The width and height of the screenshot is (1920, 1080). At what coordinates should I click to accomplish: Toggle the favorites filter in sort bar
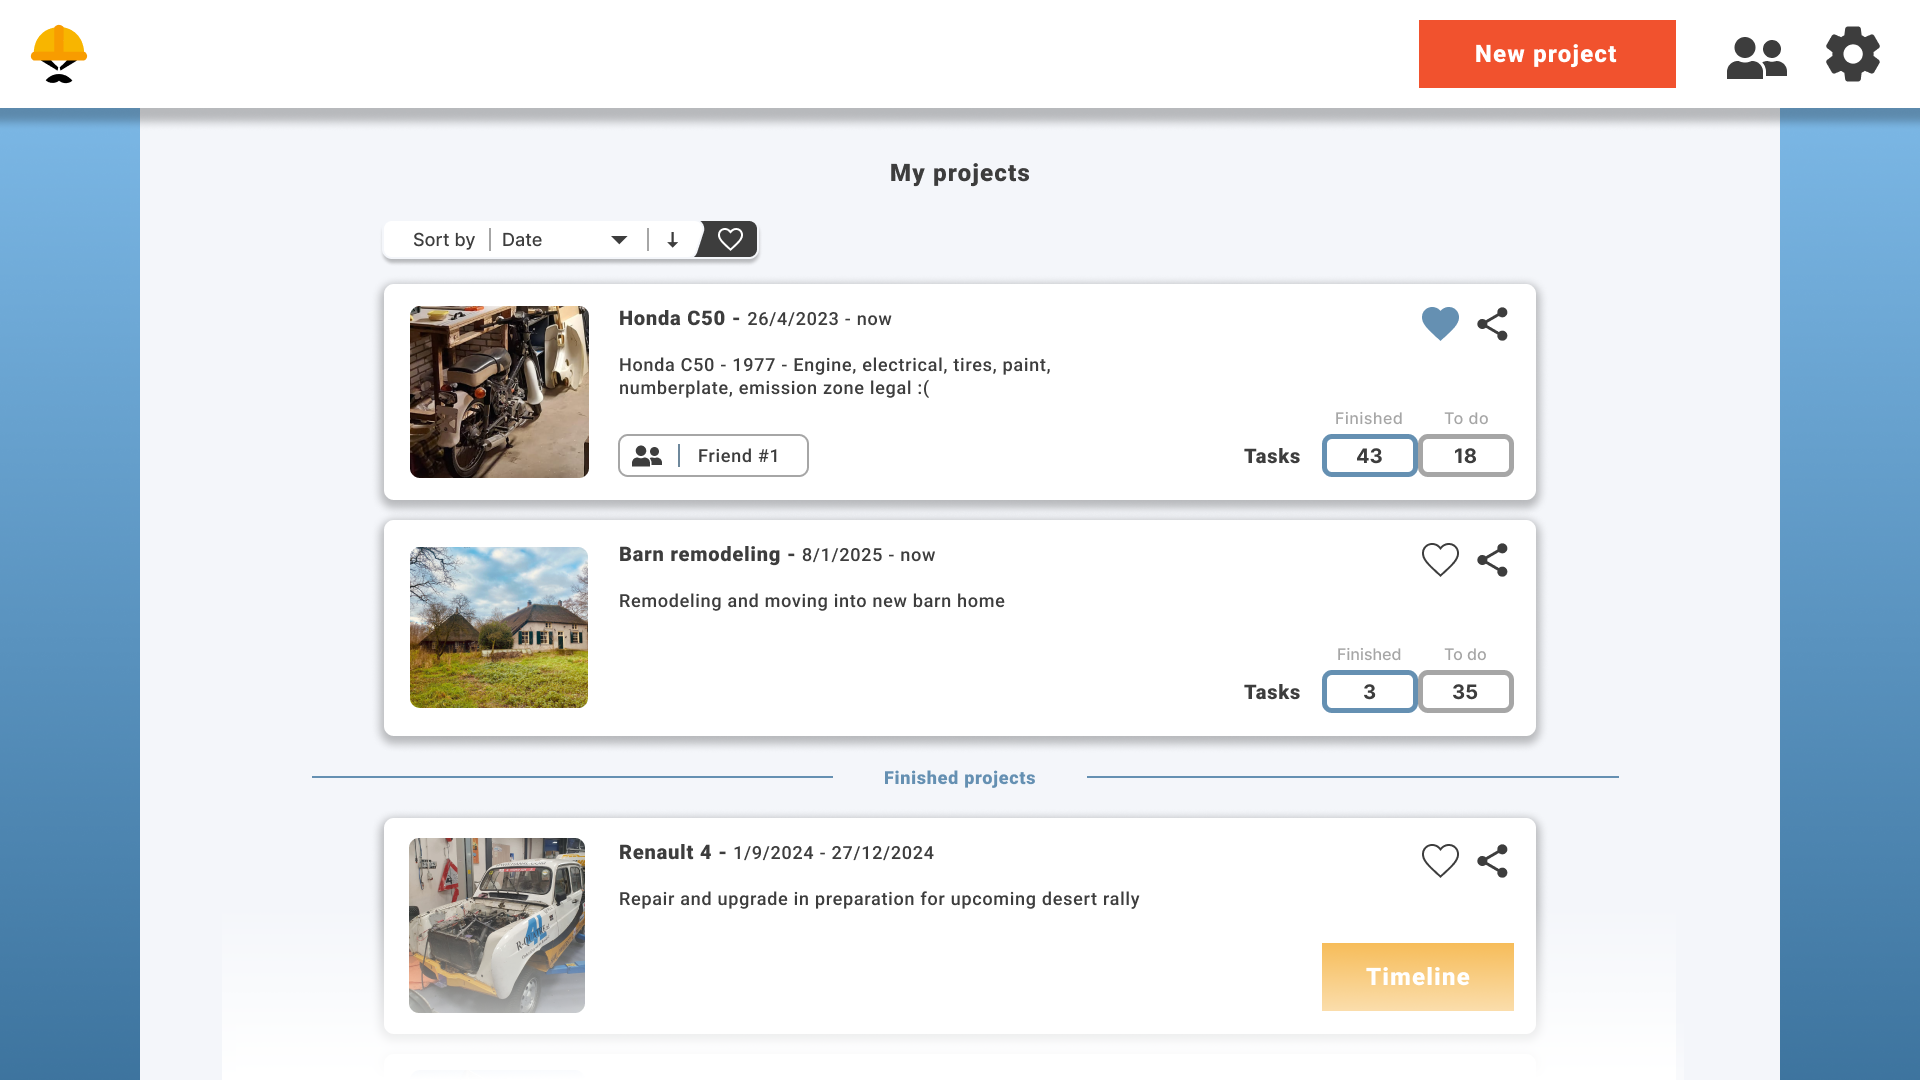pyautogui.click(x=730, y=240)
